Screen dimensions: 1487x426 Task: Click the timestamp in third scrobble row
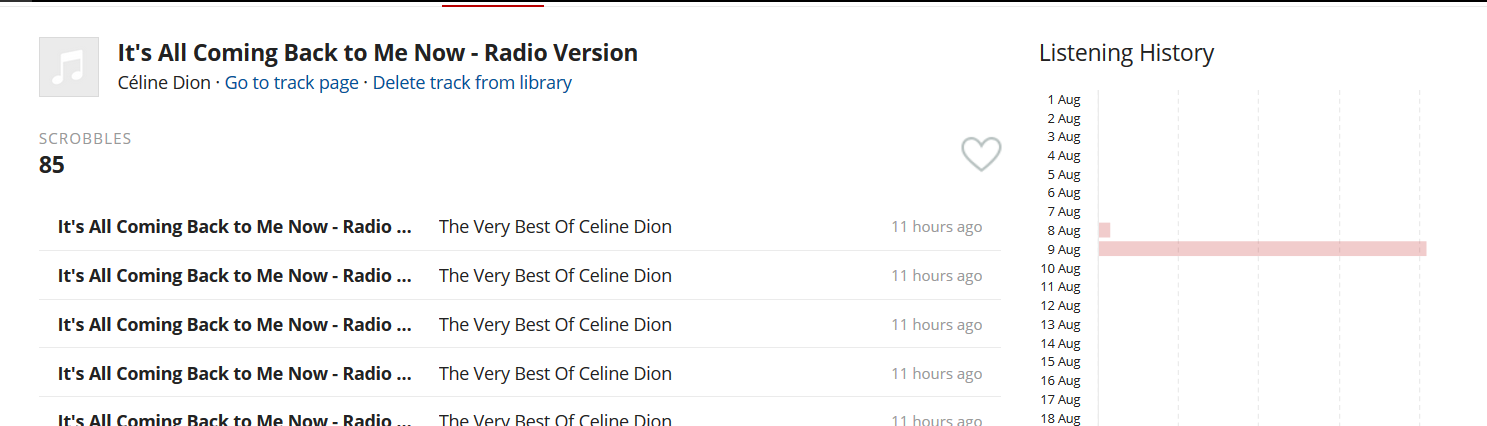pos(936,325)
